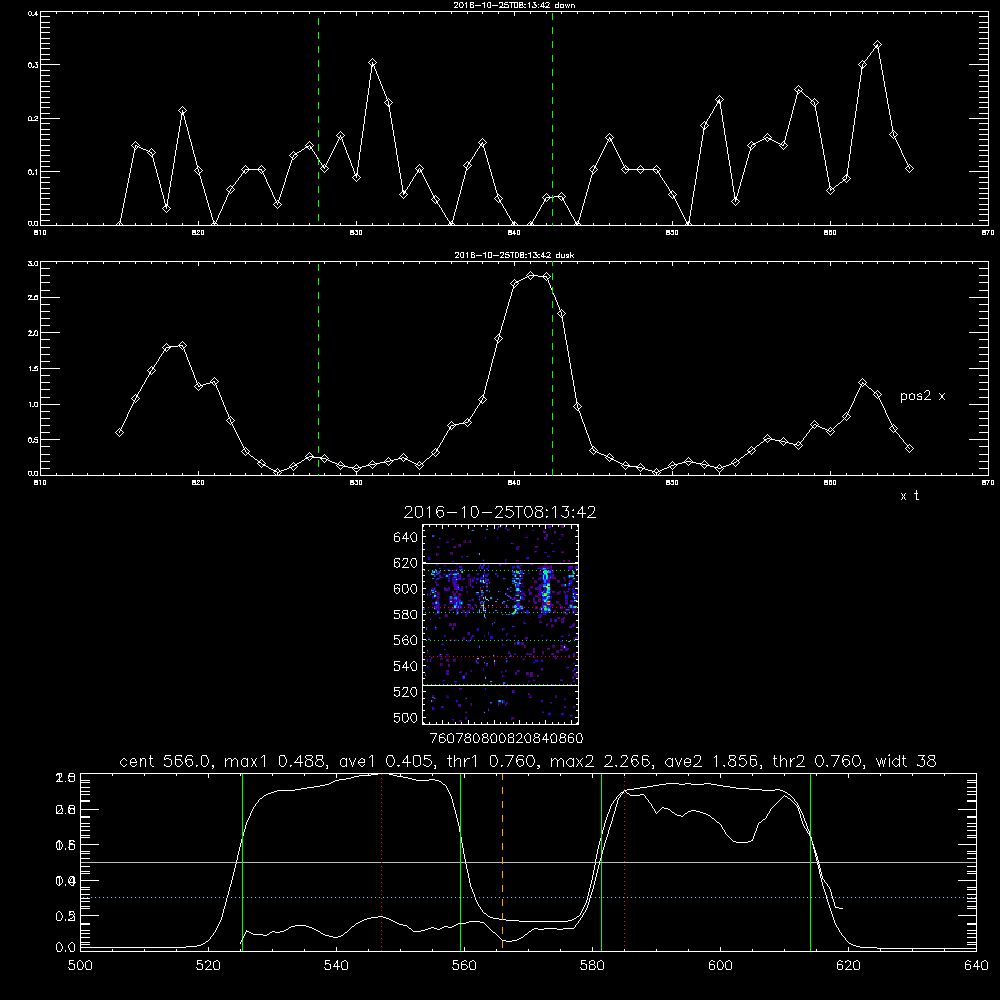Click the orange dashed center line in bottom plot

(503, 861)
